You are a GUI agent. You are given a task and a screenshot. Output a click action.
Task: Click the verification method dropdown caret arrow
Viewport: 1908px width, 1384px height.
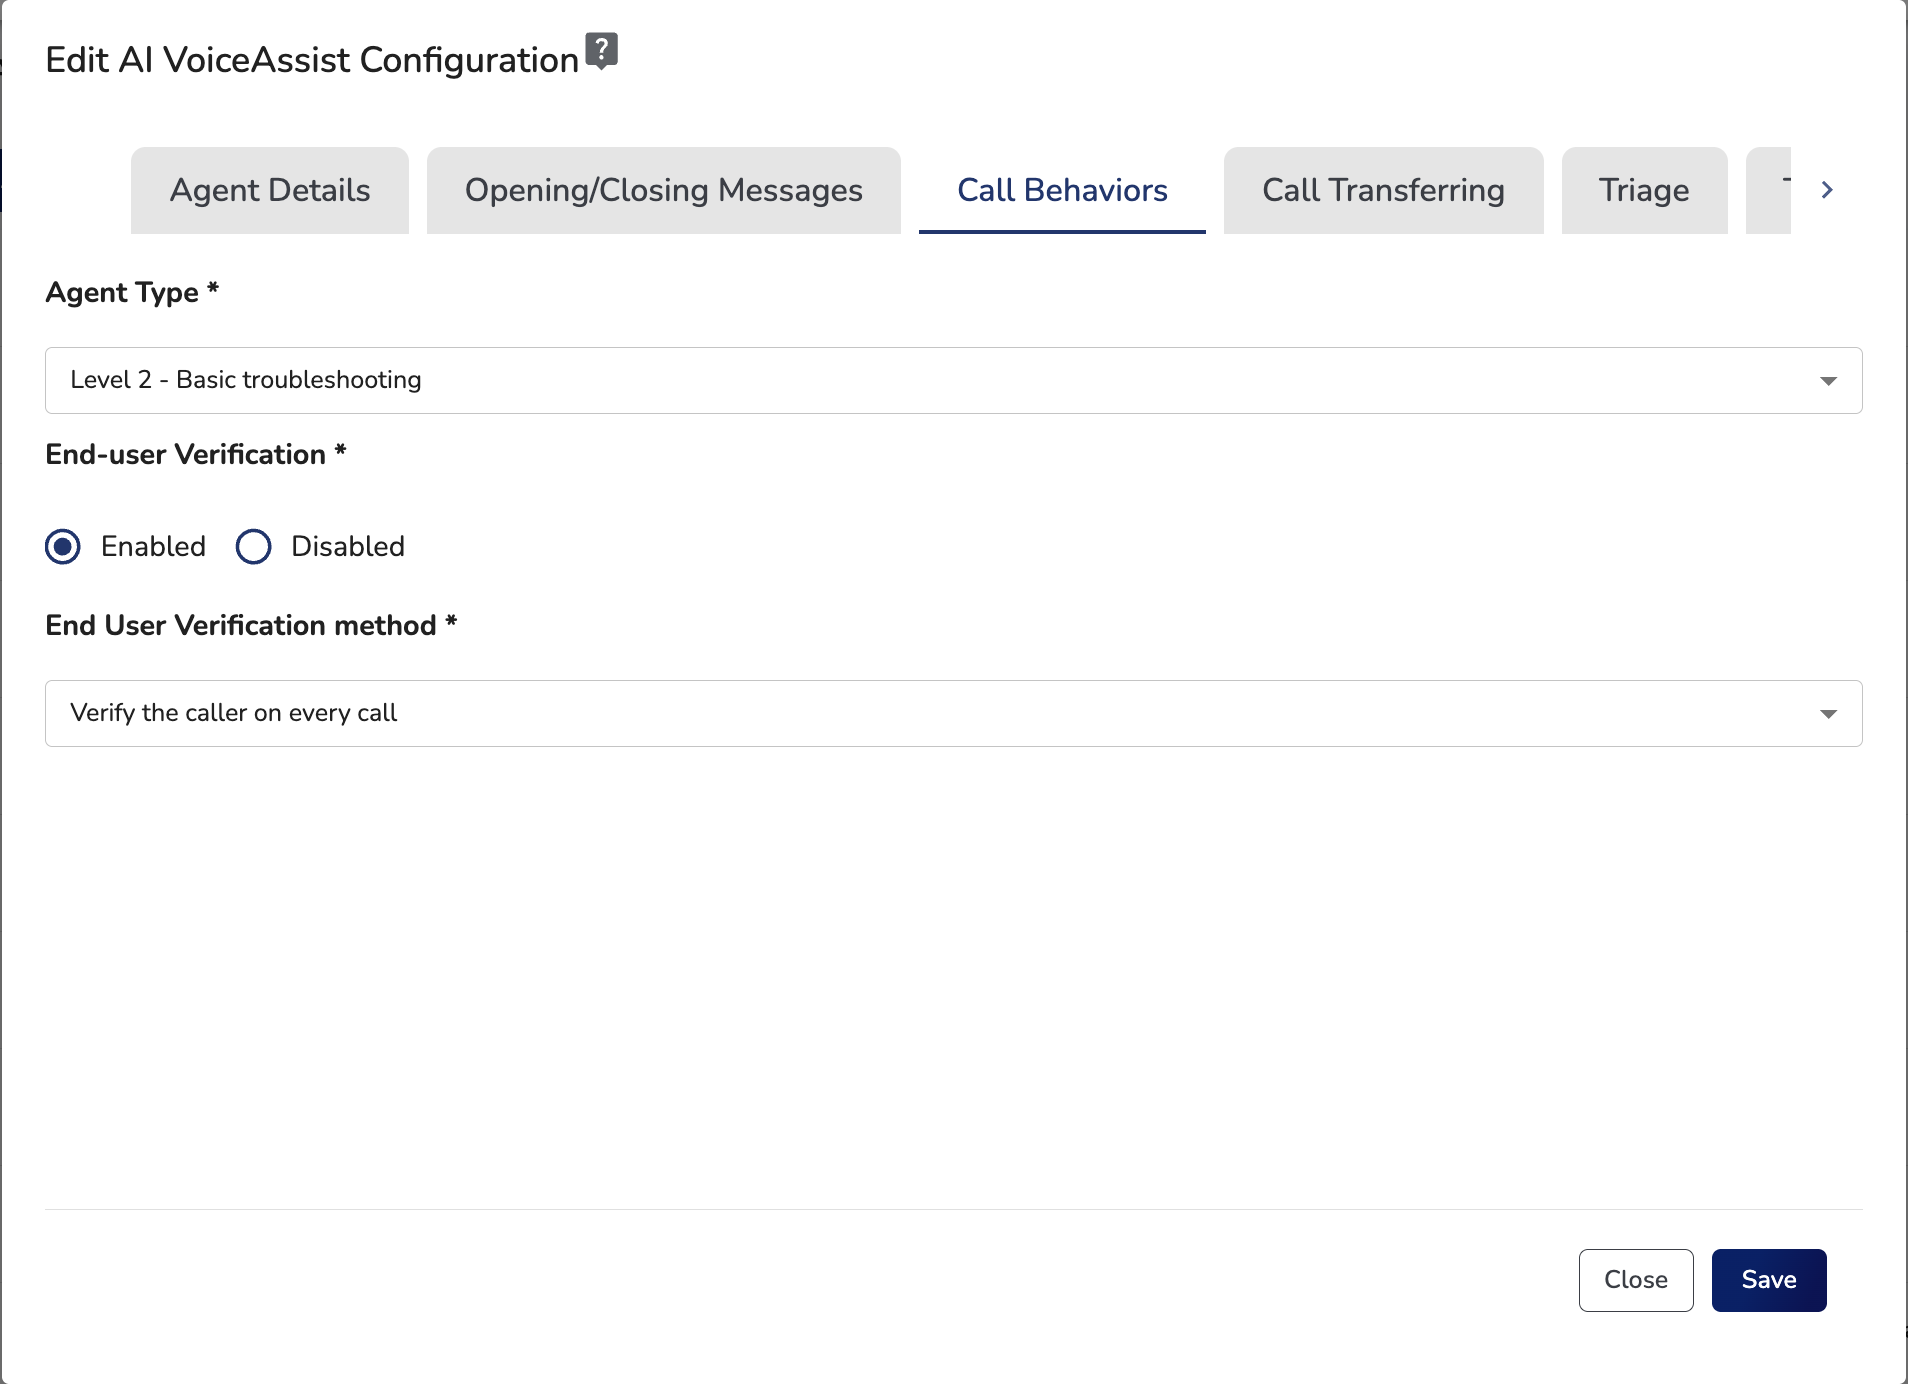(x=1828, y=714)
